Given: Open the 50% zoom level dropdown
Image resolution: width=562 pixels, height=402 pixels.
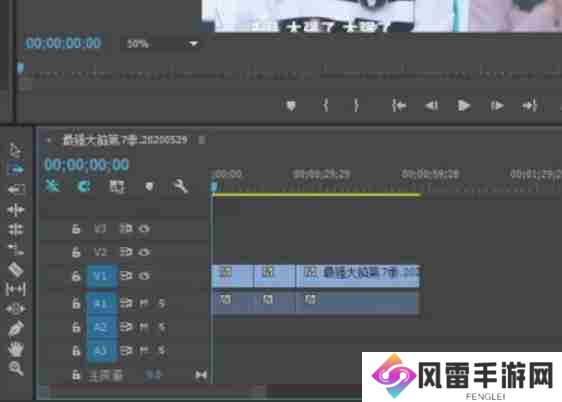Looking at the screenshot, I should point(160,44).
